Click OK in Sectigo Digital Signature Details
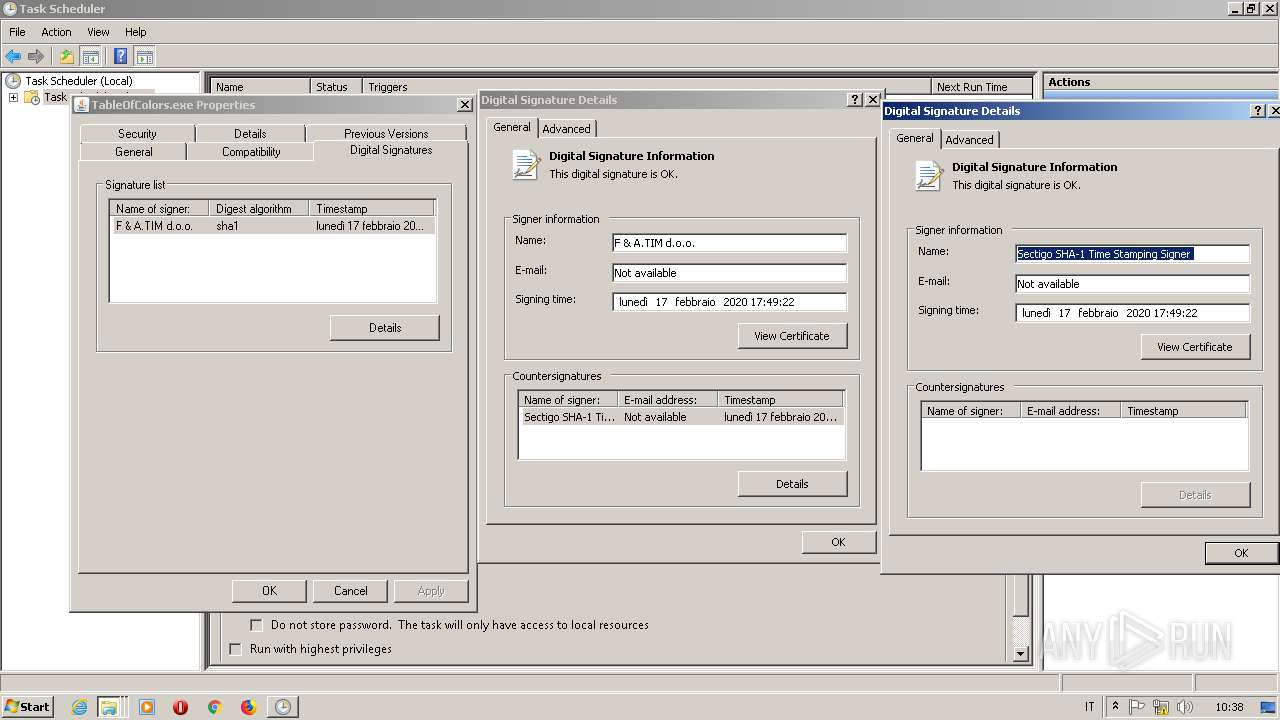The width and height of the screenshot is (1280, 720). coord(1241,553)
